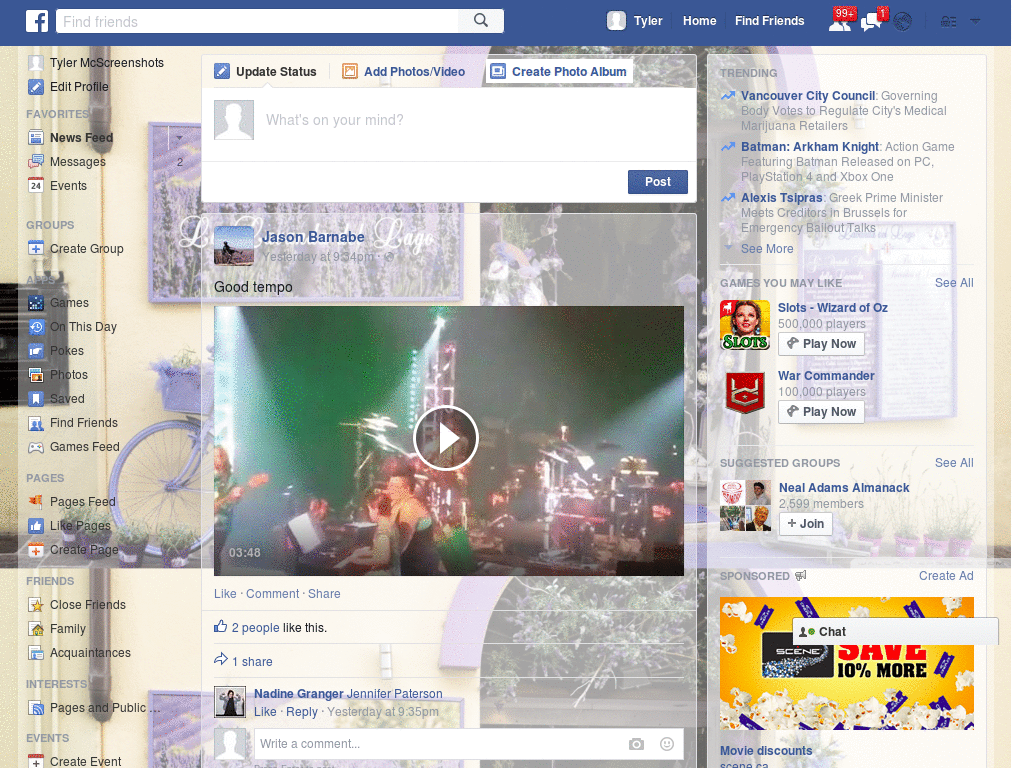Open the Chat bar
Viewport: 1024px width, 768px height.
(x=895, y=632)
